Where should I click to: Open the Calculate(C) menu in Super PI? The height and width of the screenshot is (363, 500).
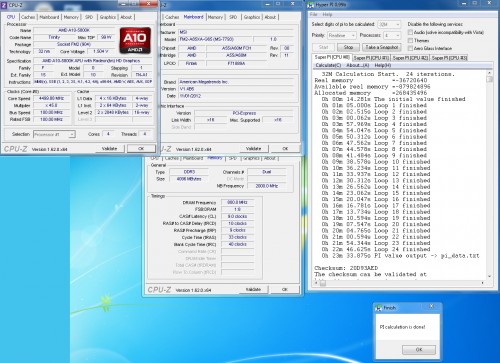pyautogui.click(x=328, y=65)
